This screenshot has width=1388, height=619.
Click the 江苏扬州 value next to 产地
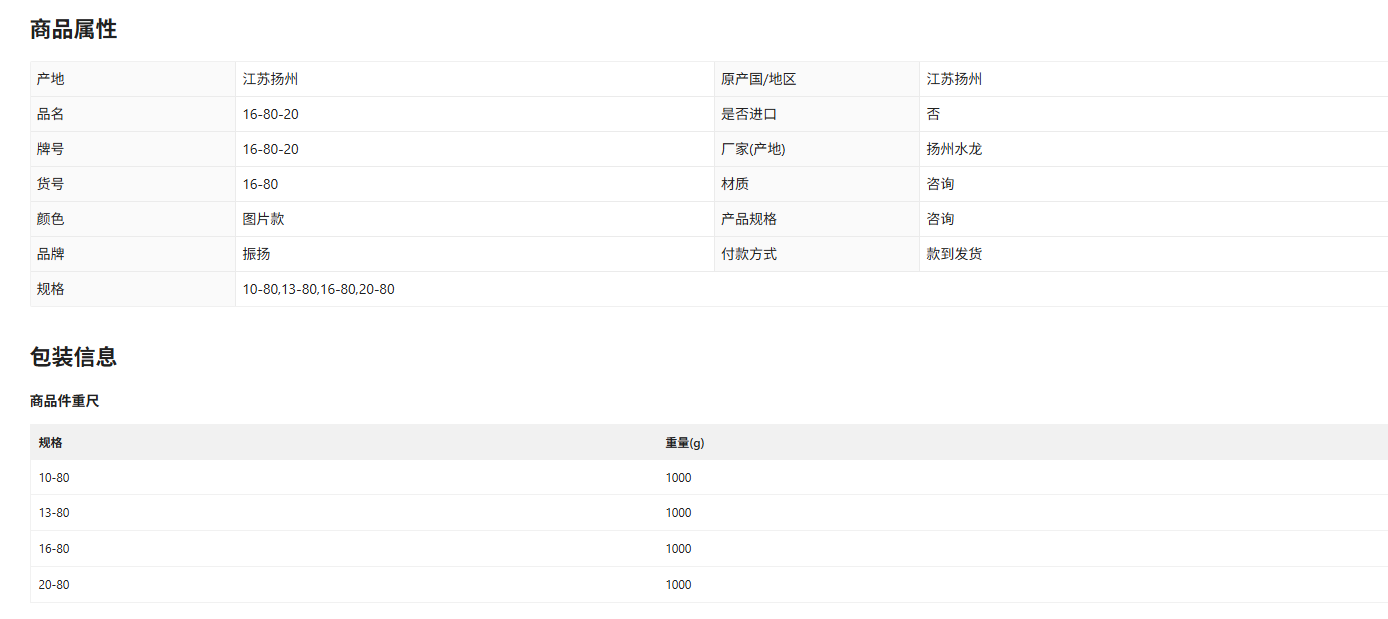click(270, 79)
